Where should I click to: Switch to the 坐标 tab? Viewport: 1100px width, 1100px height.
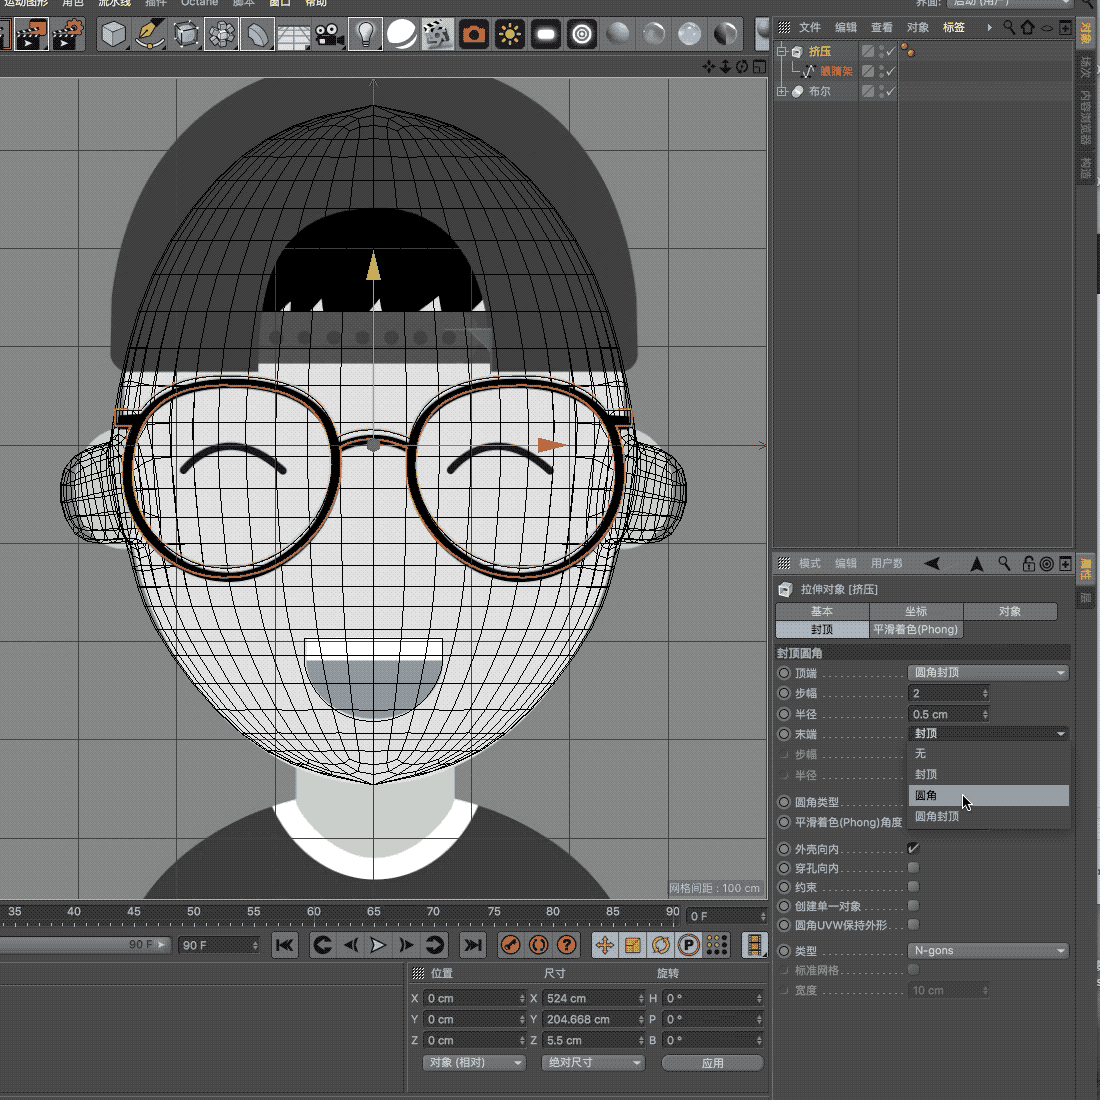(x=916, y=611)
